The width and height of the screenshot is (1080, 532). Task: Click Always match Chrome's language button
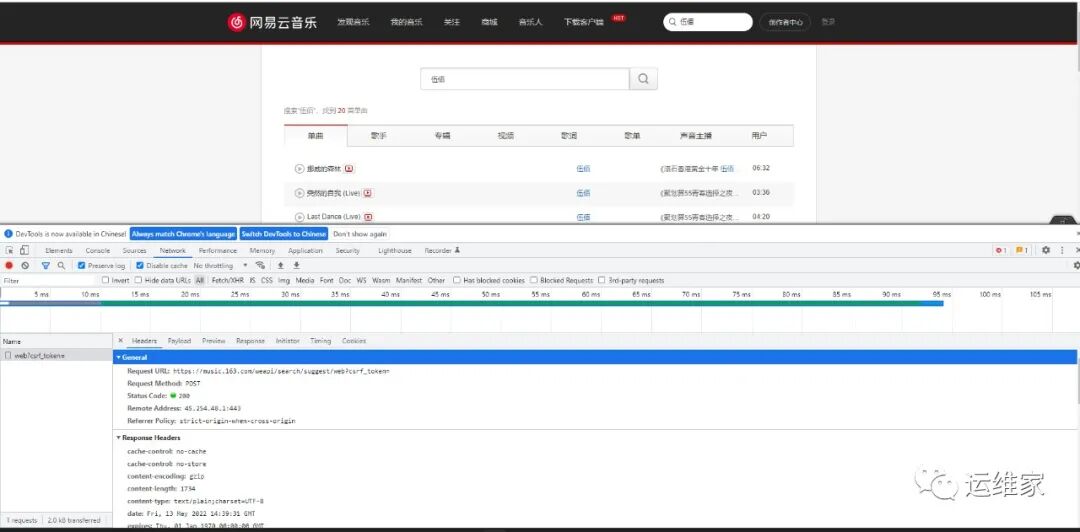[183, 234]
